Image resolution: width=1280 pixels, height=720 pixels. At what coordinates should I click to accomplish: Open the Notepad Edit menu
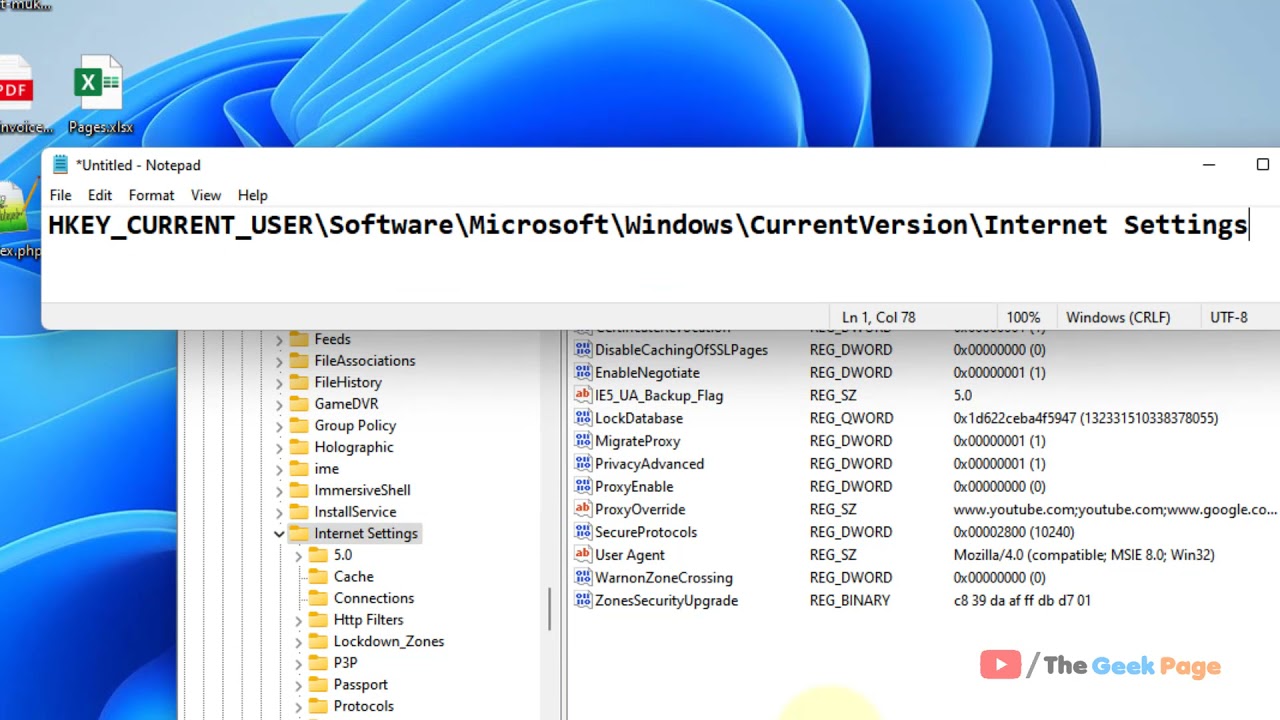click(99, 195)
